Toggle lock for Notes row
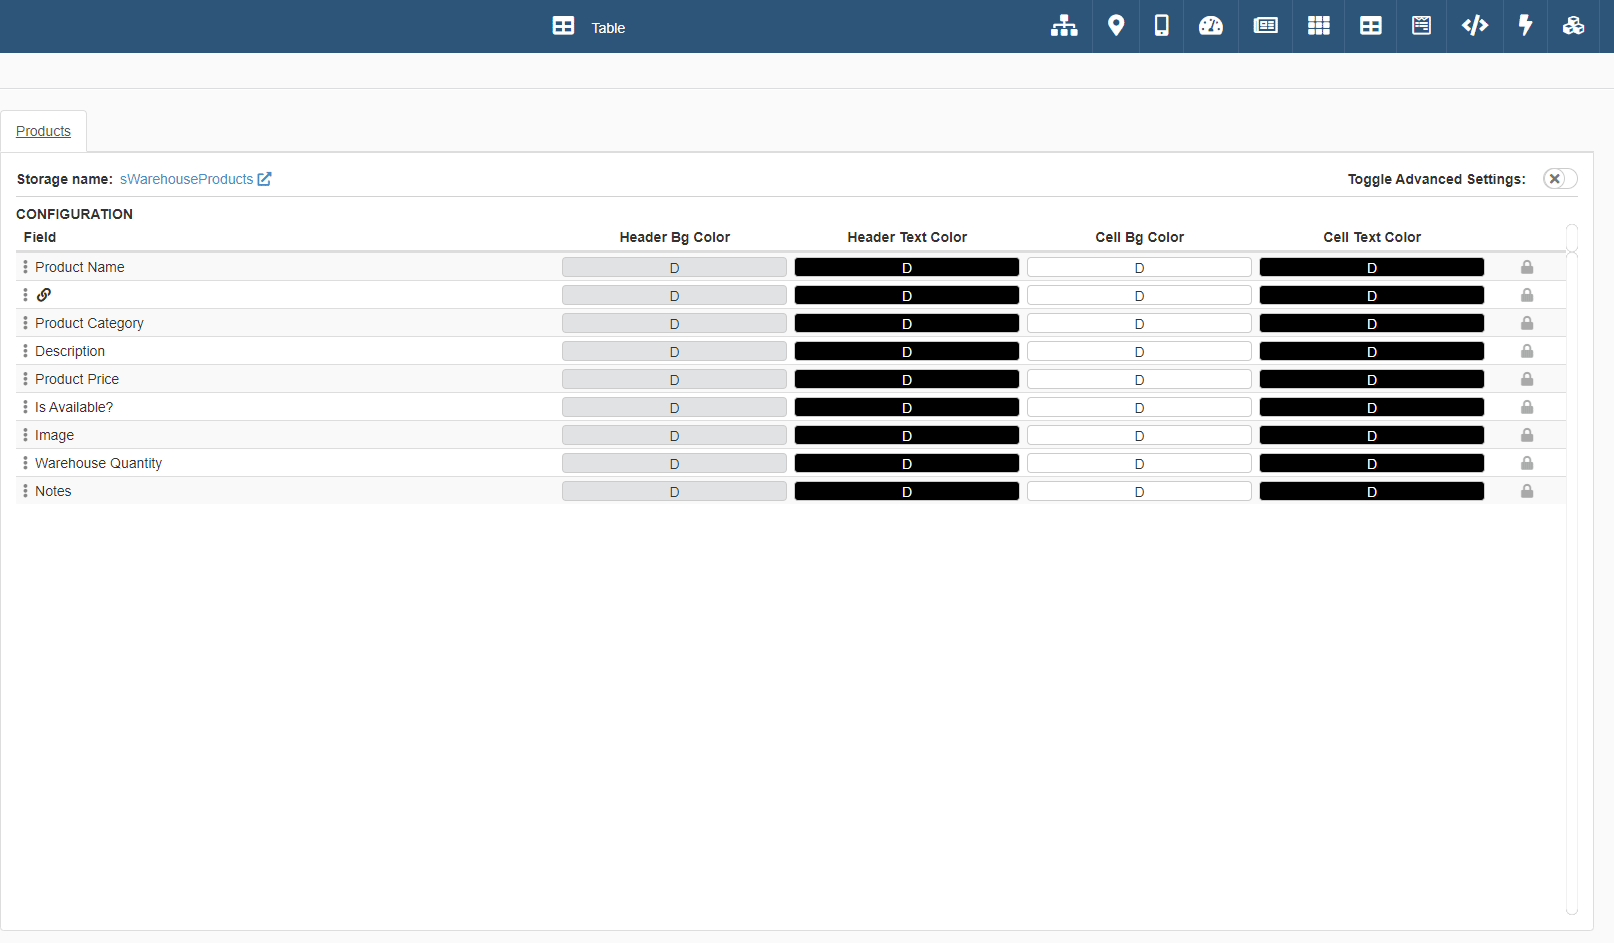Viewport: 1614px width, 943px height. (1527, 491)
